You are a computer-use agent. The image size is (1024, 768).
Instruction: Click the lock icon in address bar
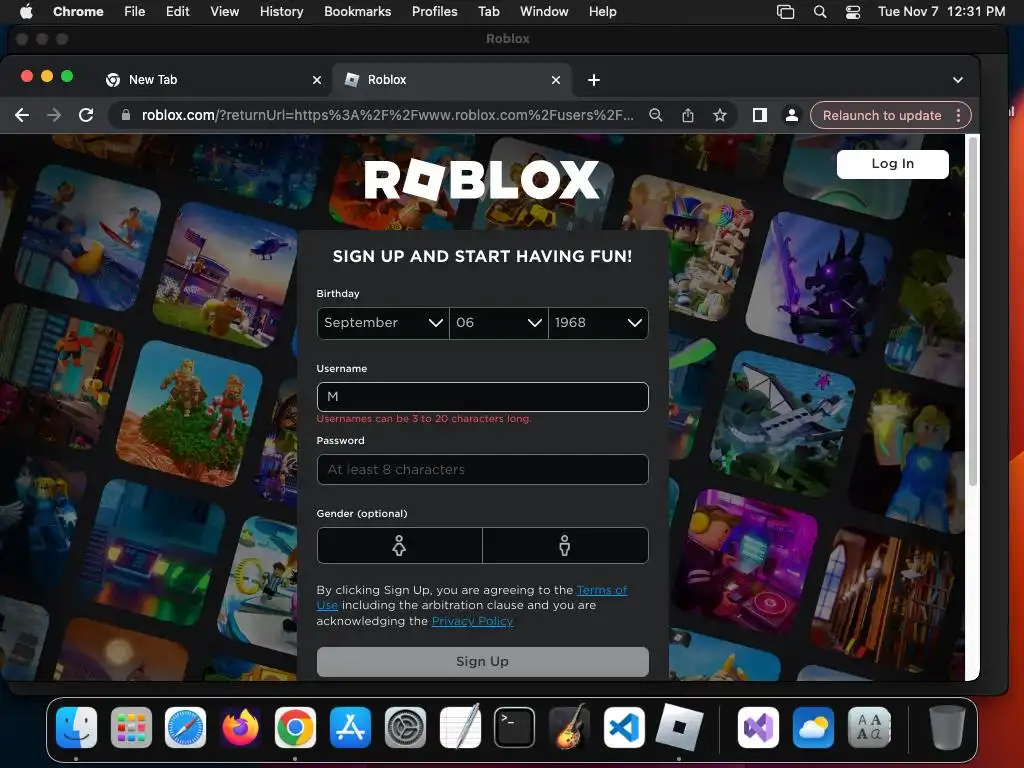[x=125, y=116]
